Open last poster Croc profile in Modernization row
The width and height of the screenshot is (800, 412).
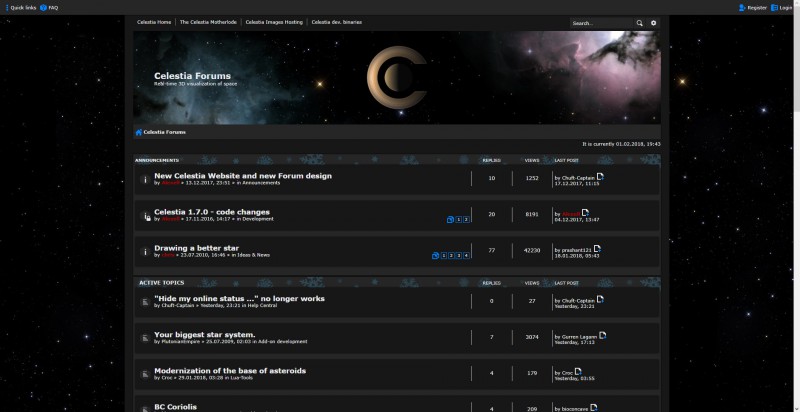[x=567, y=374]
